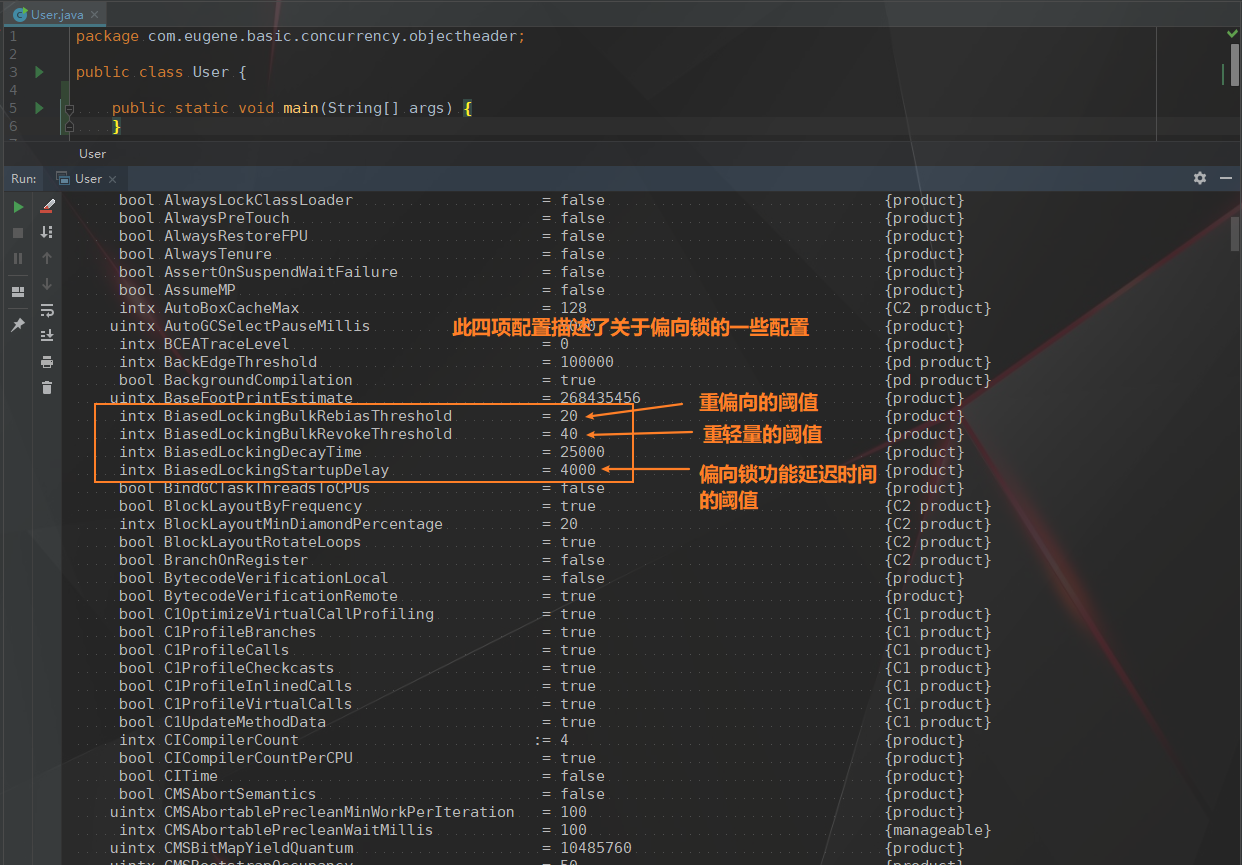
Task: Pin the Run tab with pushpin icon
Action: (x=18, y=325)
